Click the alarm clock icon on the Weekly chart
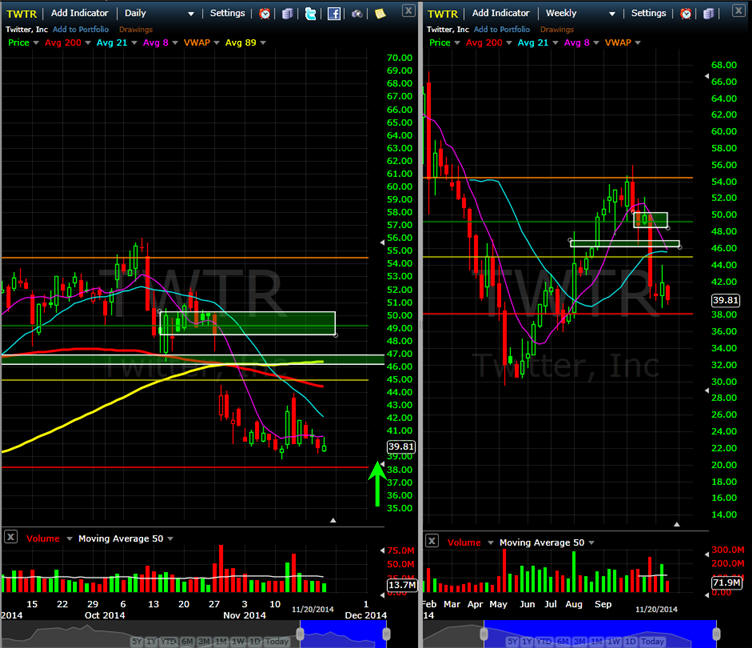The width and height of the screenshot is (752, 648). 687,13
